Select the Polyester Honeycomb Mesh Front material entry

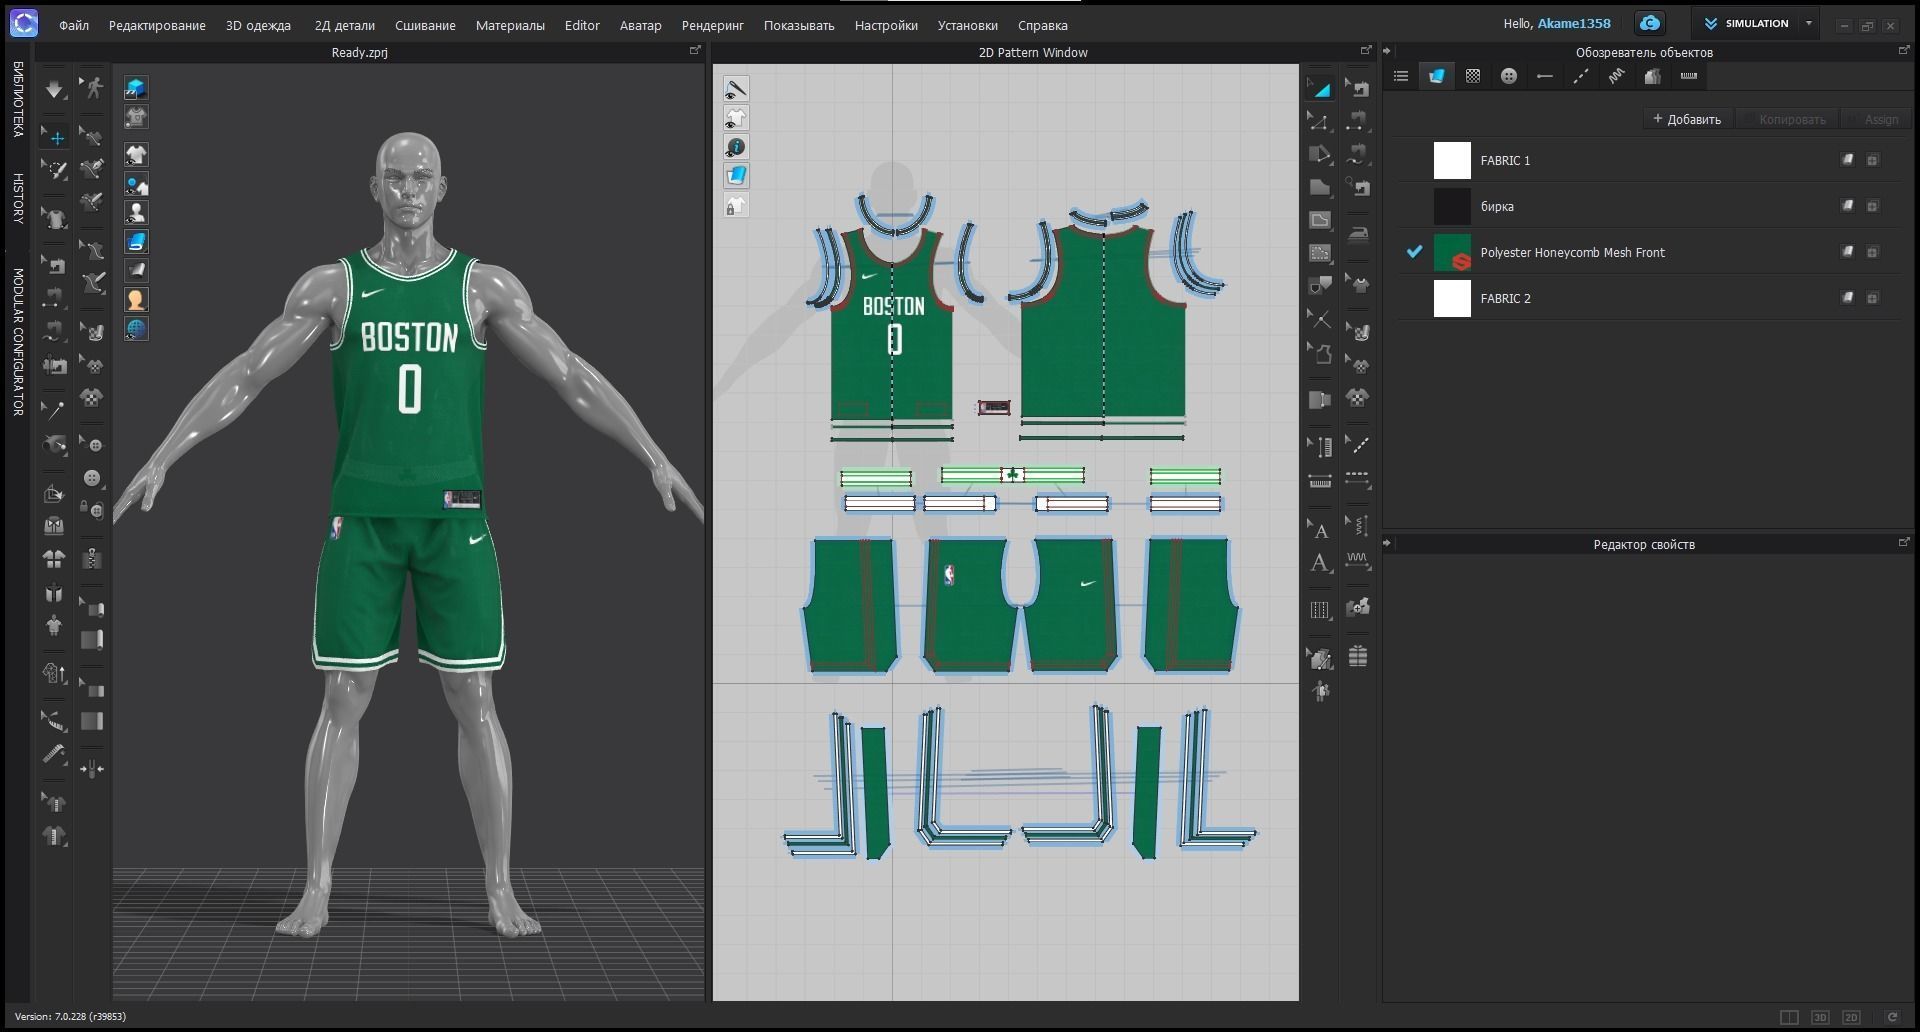pos(1573,252)
